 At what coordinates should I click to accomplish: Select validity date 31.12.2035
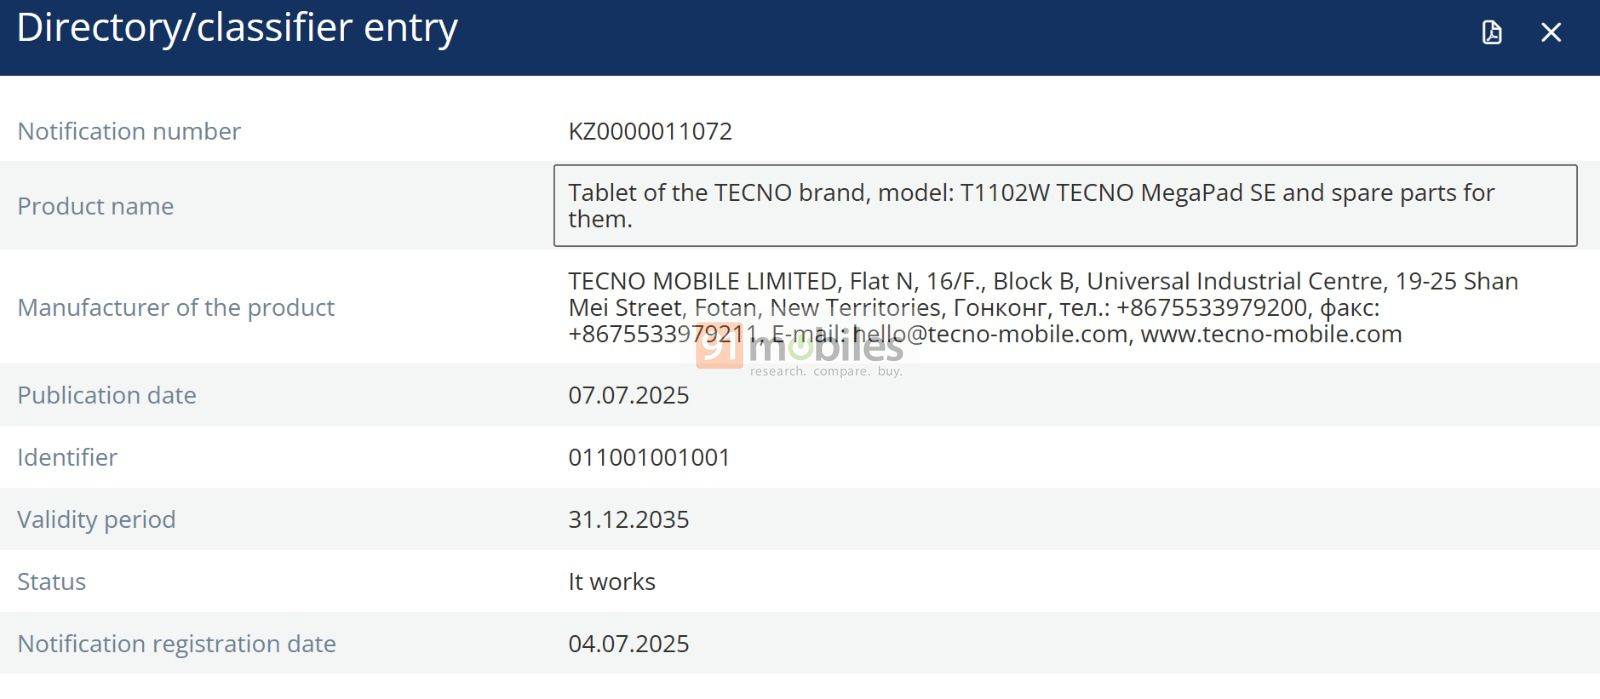point(629,519)
